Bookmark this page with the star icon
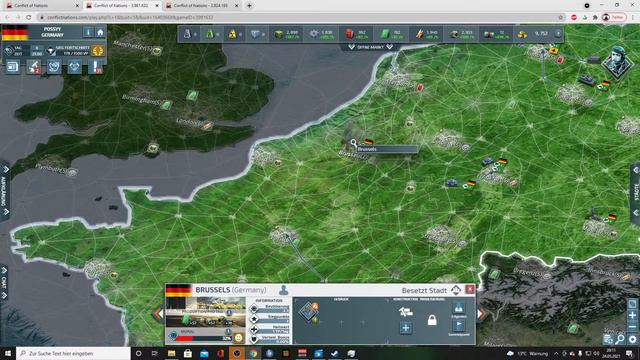The image size is (640, 360). (561, 17)
